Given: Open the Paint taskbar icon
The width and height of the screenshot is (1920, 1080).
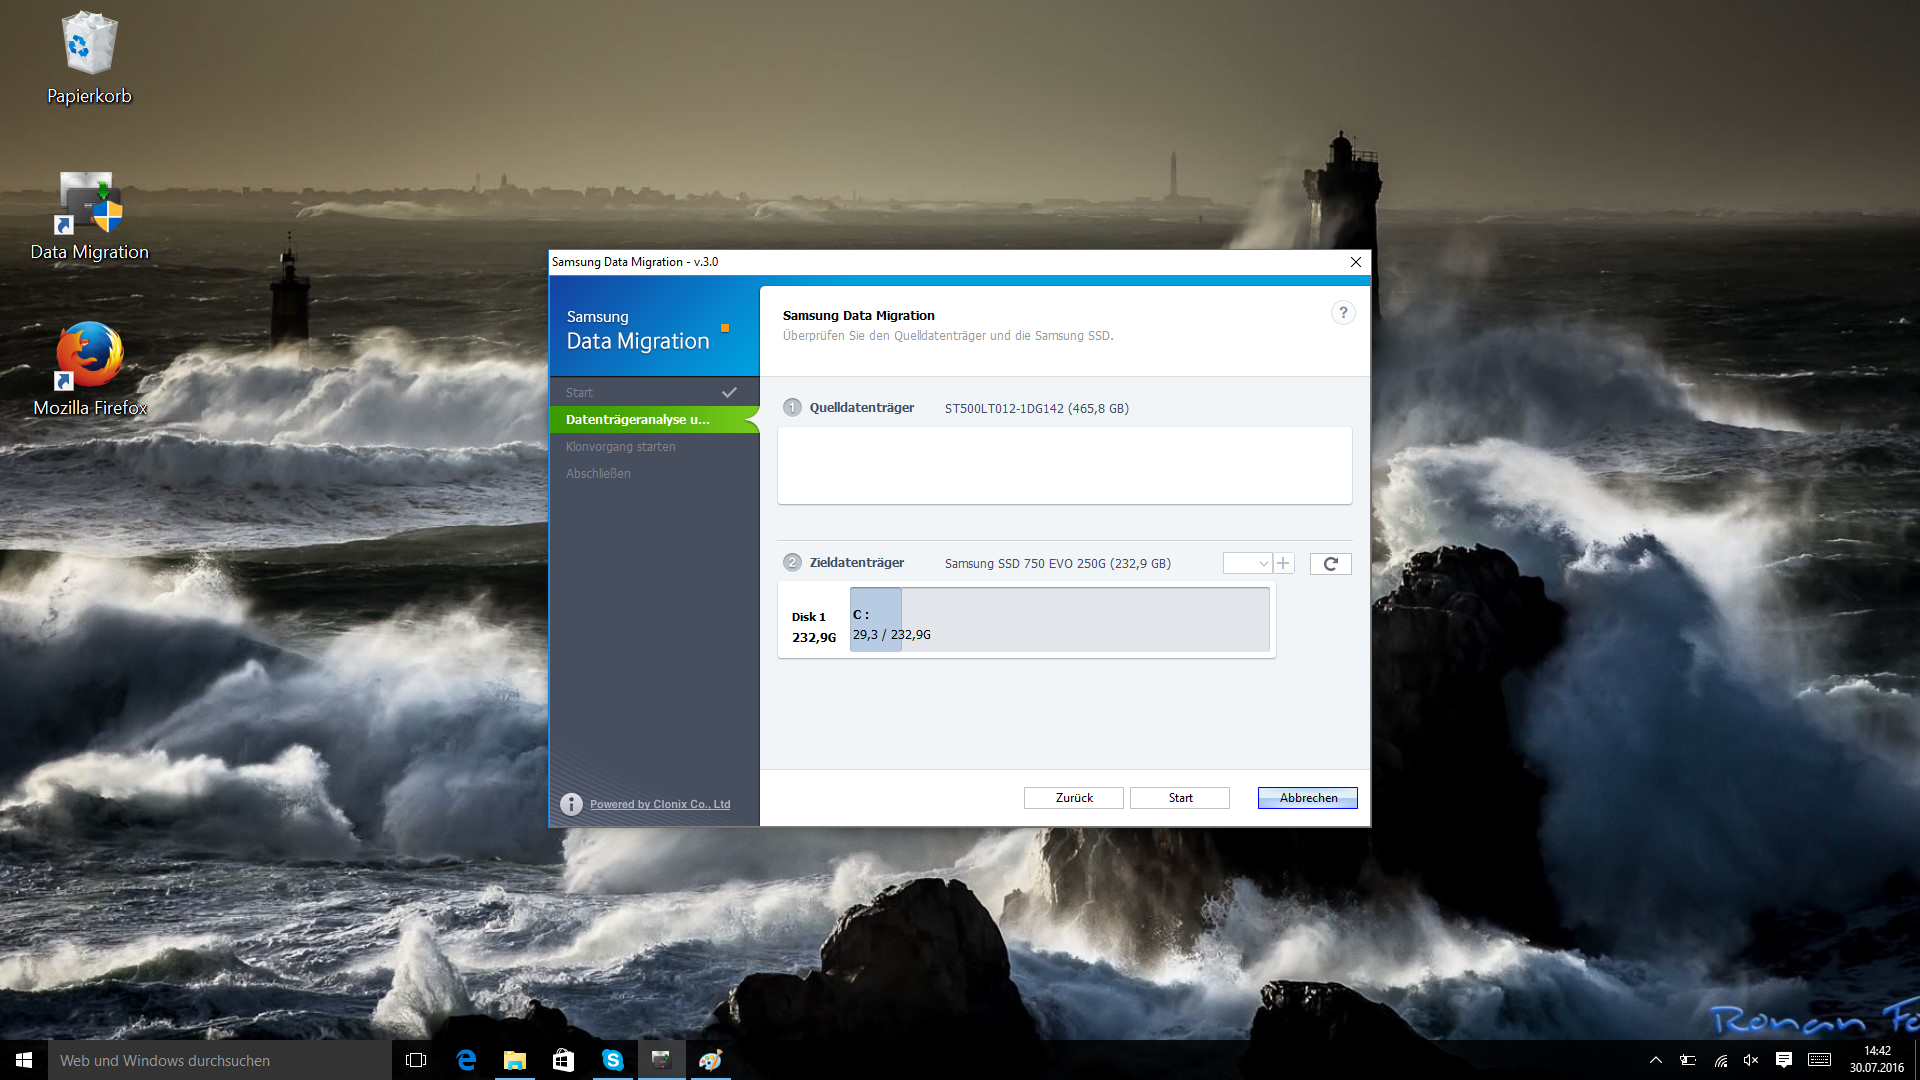Looking at the screenshot, I should [710, 1060].
